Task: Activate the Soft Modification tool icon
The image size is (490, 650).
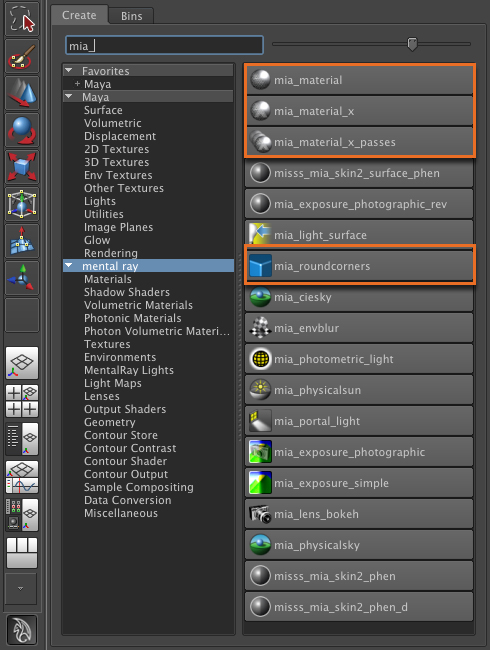Action: click(x=22, y=241)
